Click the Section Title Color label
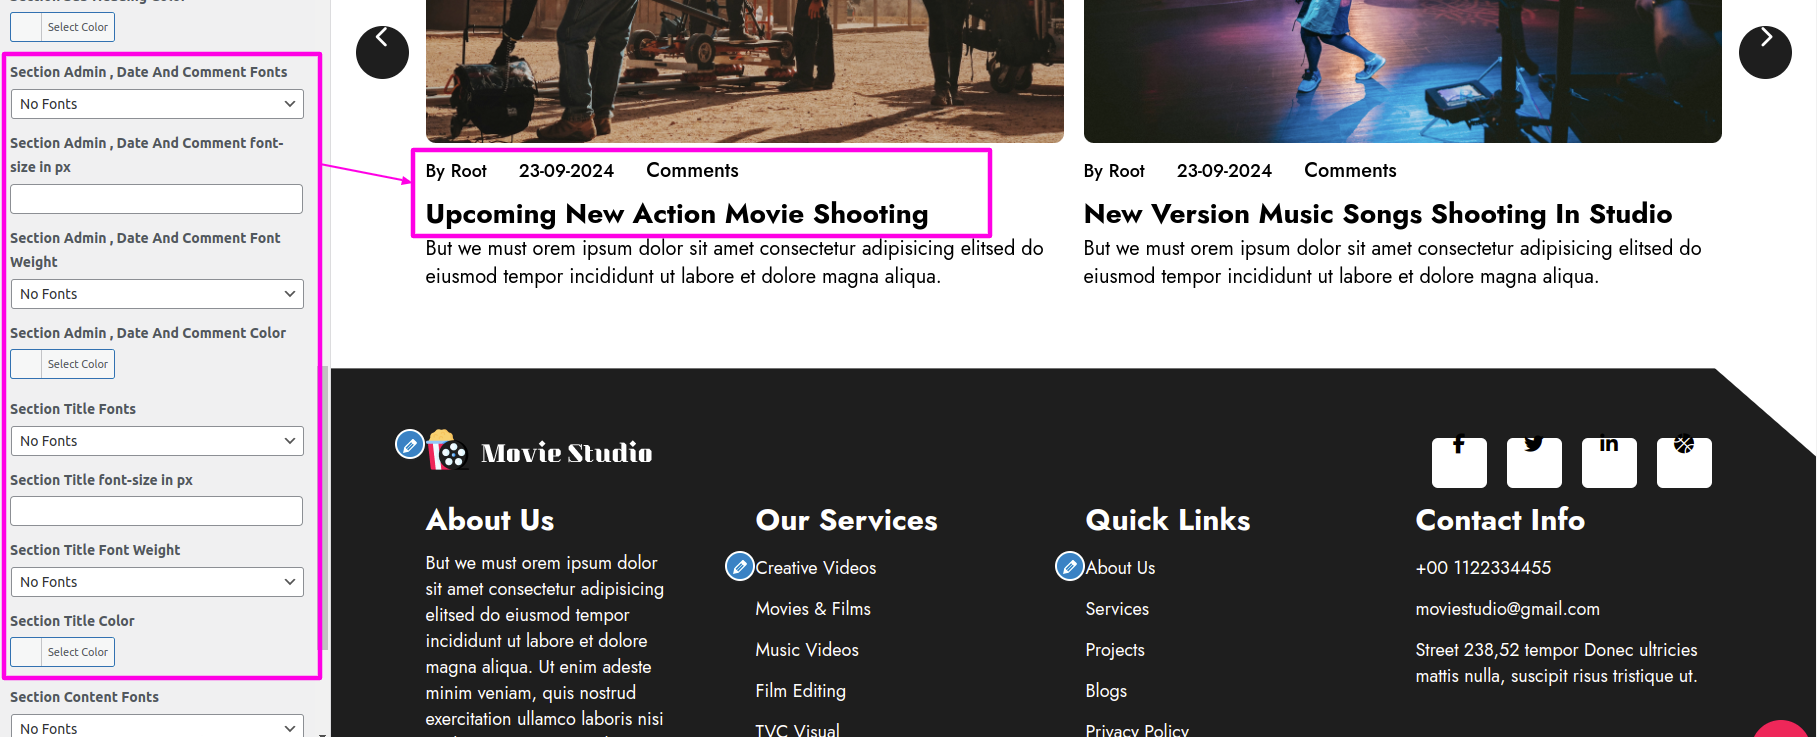Viewport: 1817px width, 737px height. (72, 621)
